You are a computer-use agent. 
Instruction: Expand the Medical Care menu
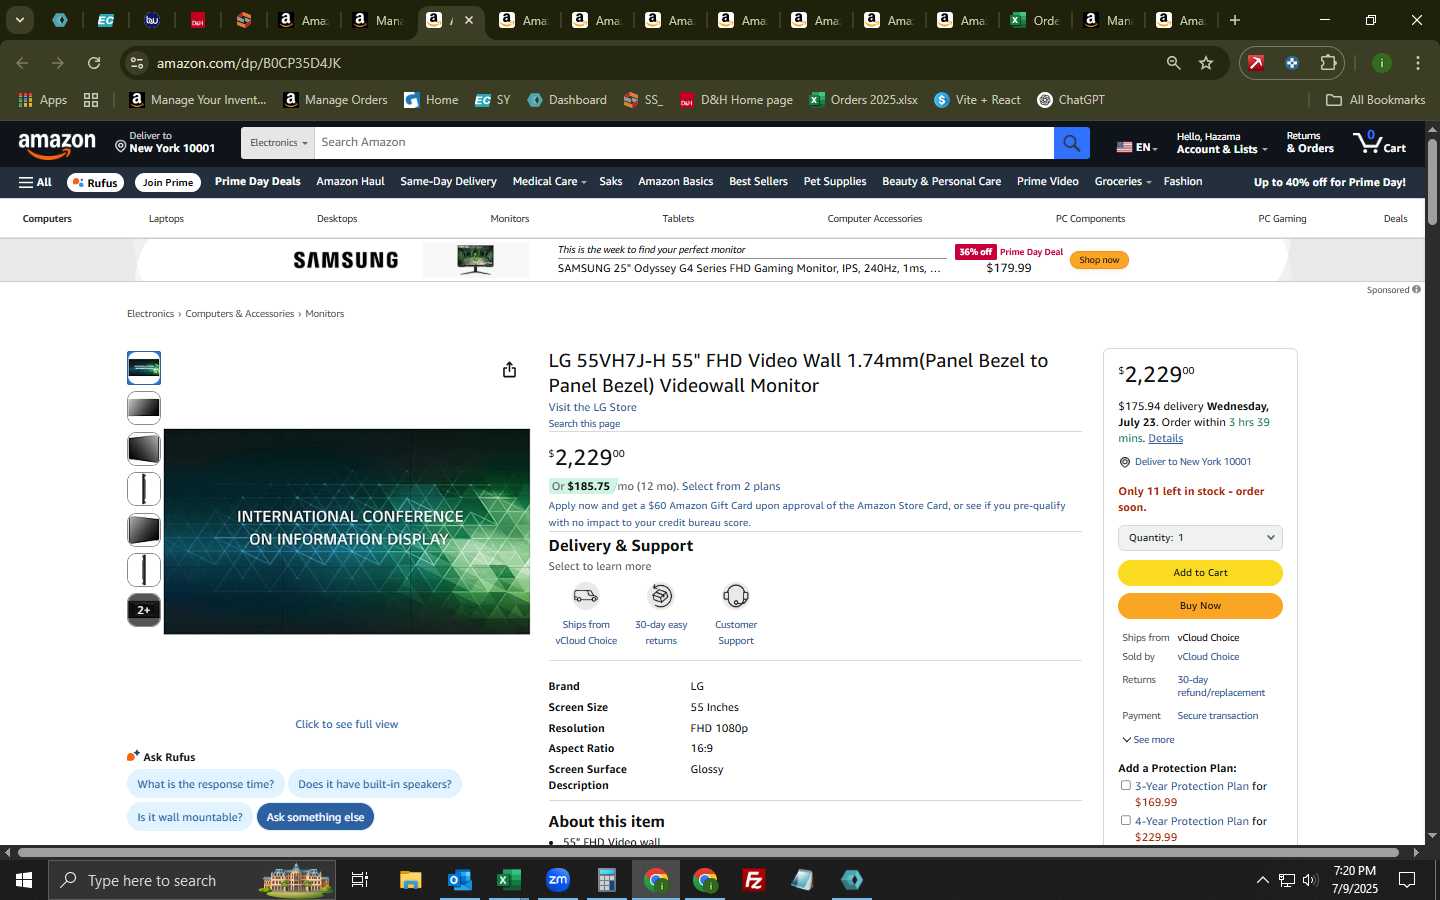549,182
